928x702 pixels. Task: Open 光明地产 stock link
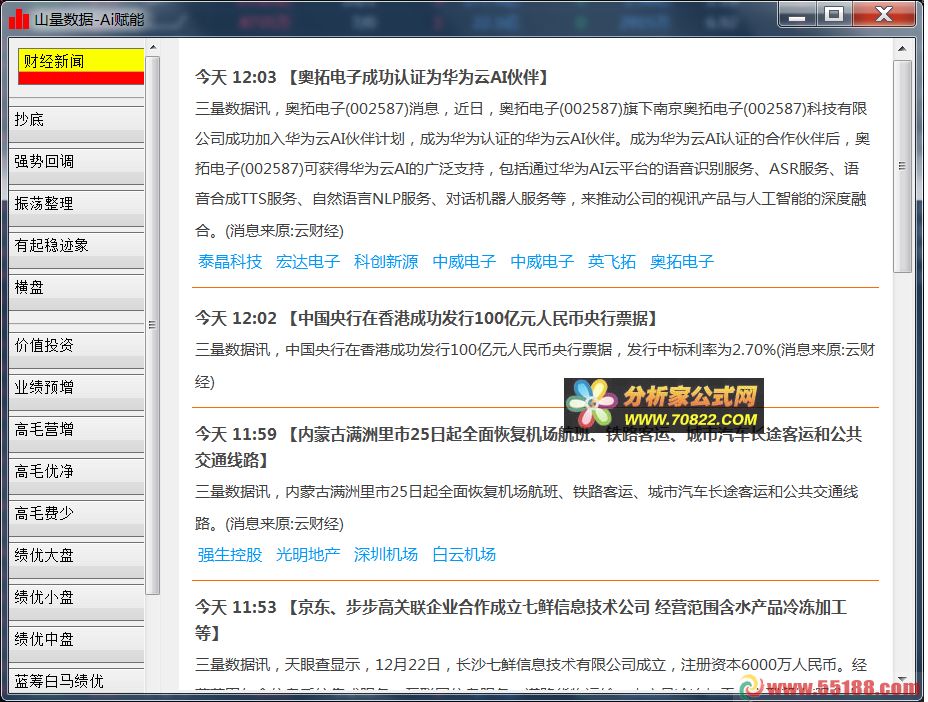pos(308,555)
